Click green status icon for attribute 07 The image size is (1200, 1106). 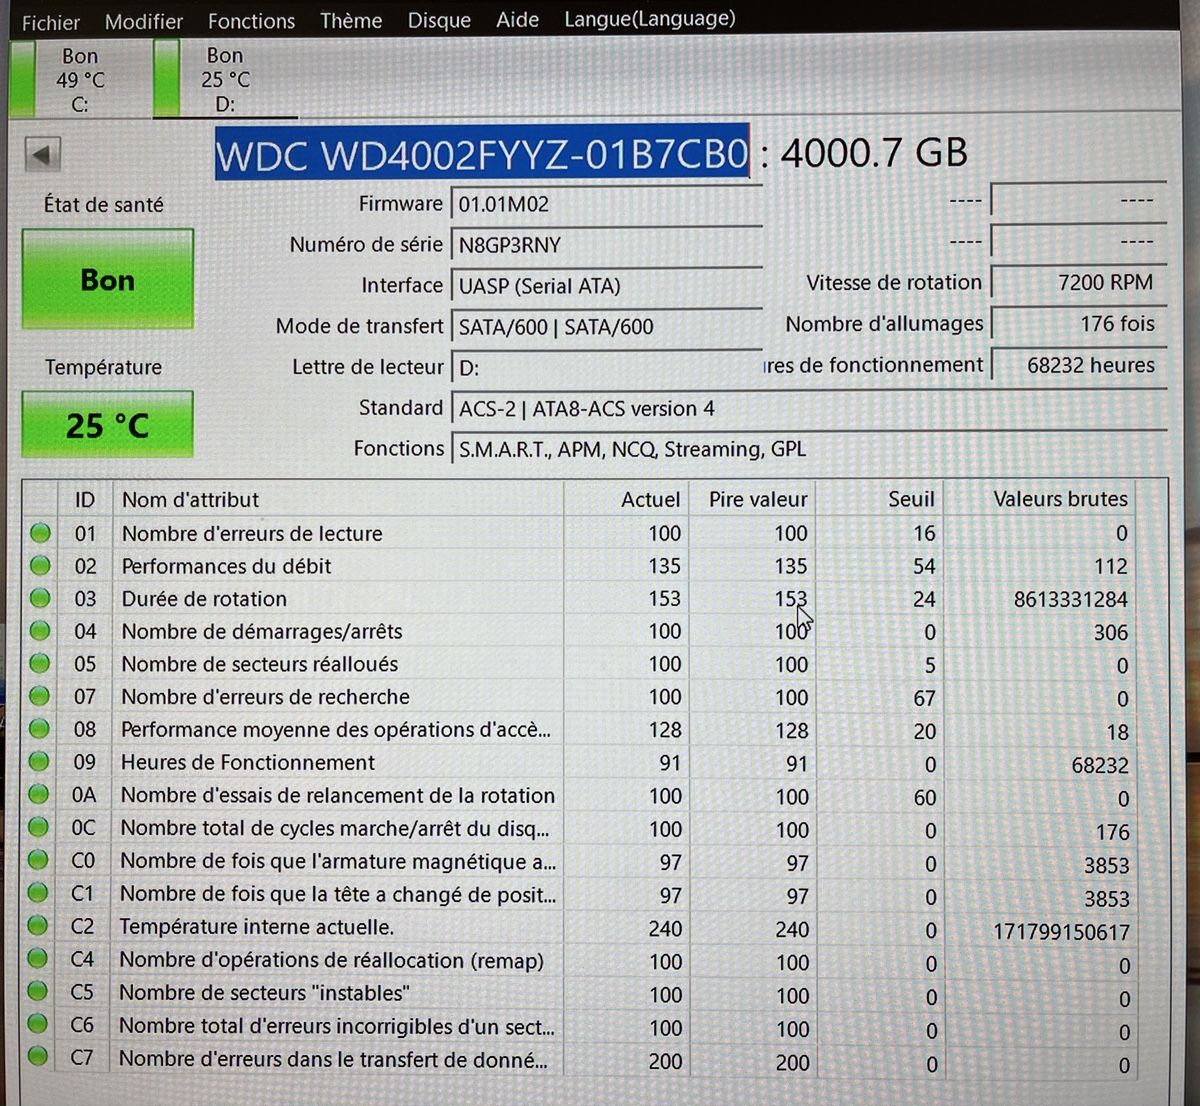40,696
